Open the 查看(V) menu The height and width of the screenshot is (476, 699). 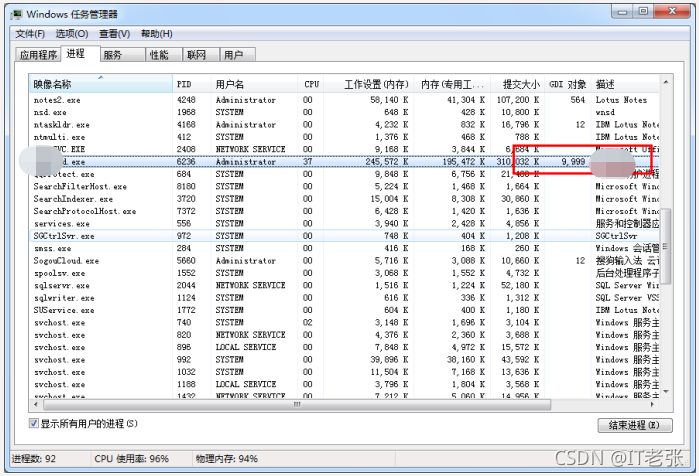[x=114, y=34]
